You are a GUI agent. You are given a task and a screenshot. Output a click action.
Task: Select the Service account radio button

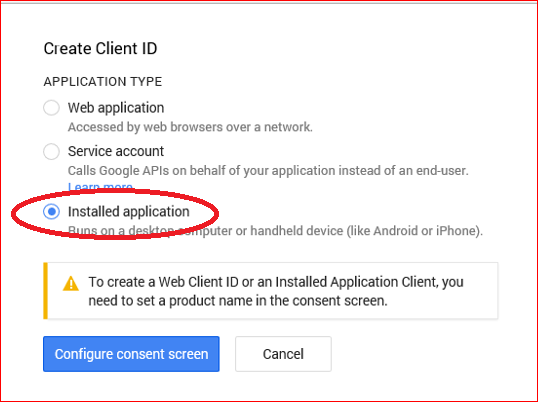[x=51, y=151]
